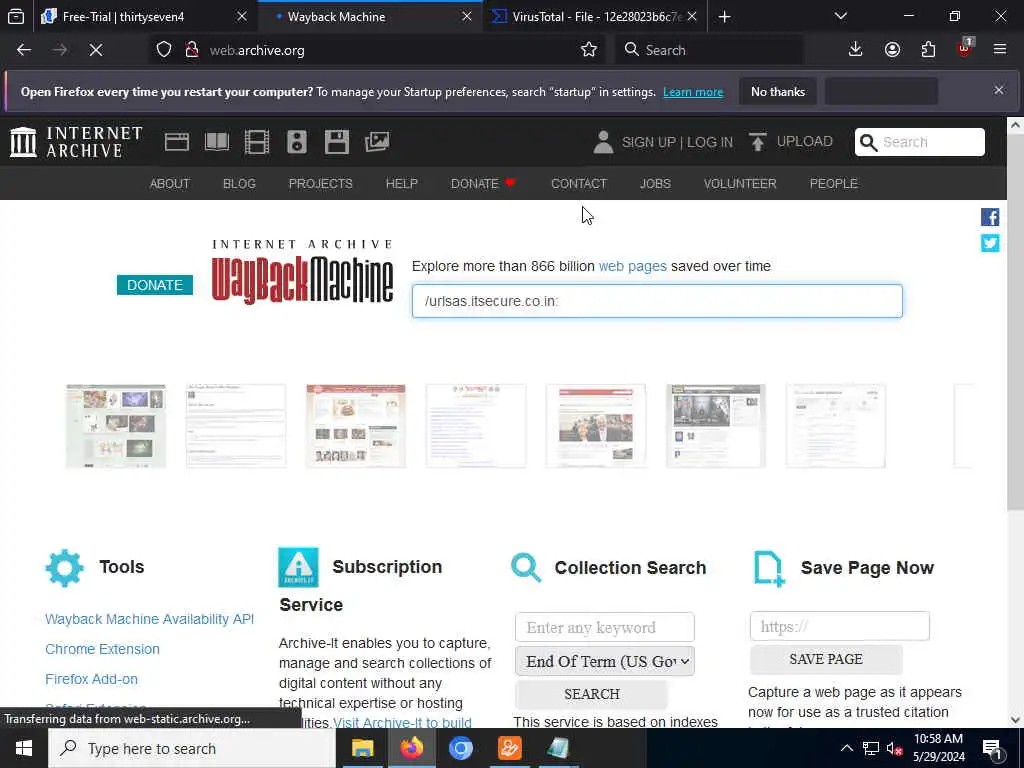Share page on Twitter
Screen dimensions: 1024x768
click(990, 243)
